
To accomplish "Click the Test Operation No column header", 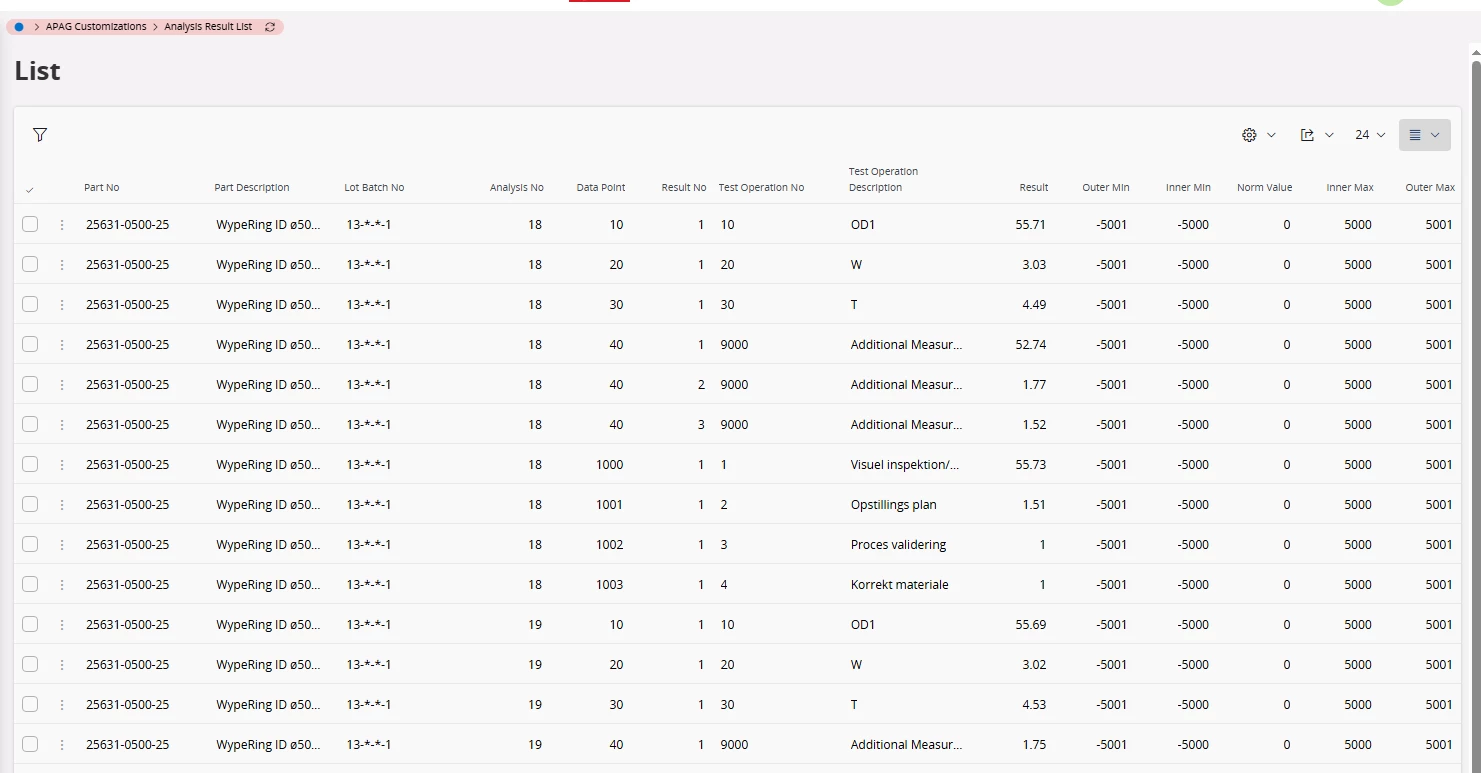I will pos(761,188).
